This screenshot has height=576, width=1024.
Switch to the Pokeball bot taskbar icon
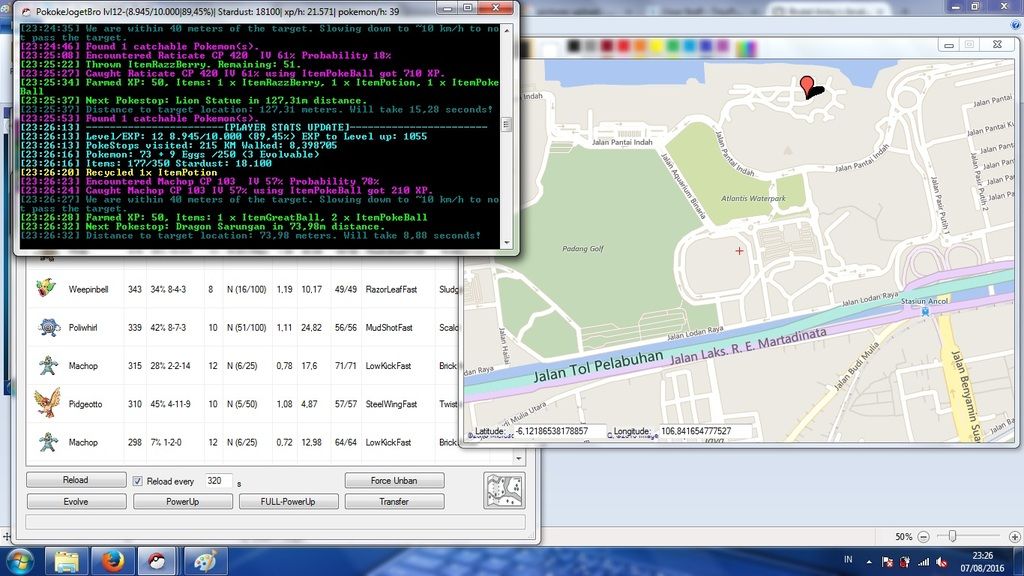pyautogui.click(x=157, y=562)
